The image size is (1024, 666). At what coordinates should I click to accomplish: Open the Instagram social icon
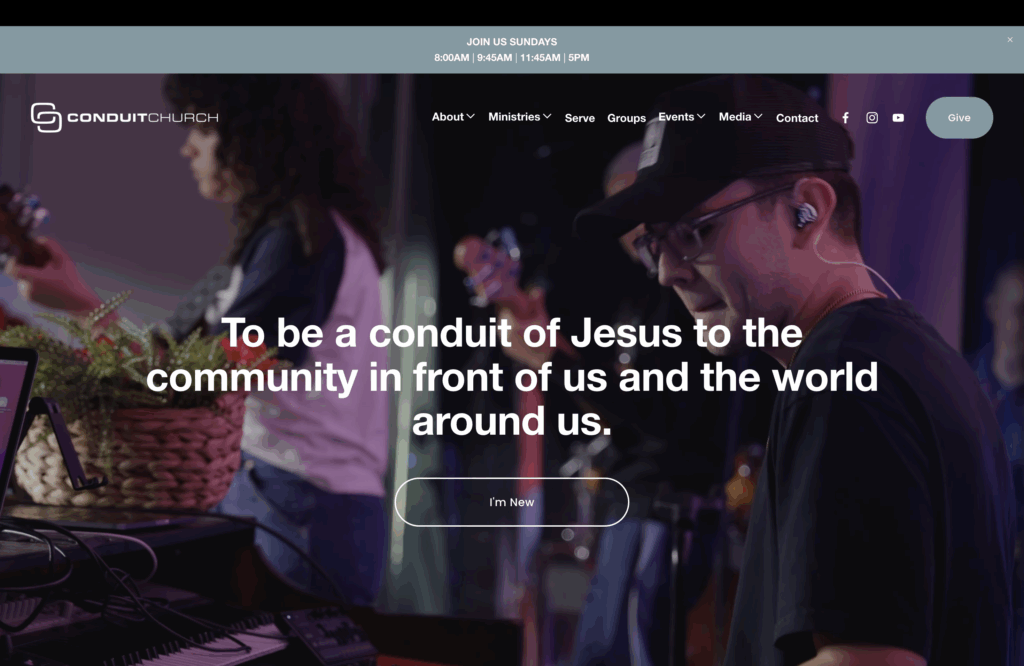tap(872, 118)
